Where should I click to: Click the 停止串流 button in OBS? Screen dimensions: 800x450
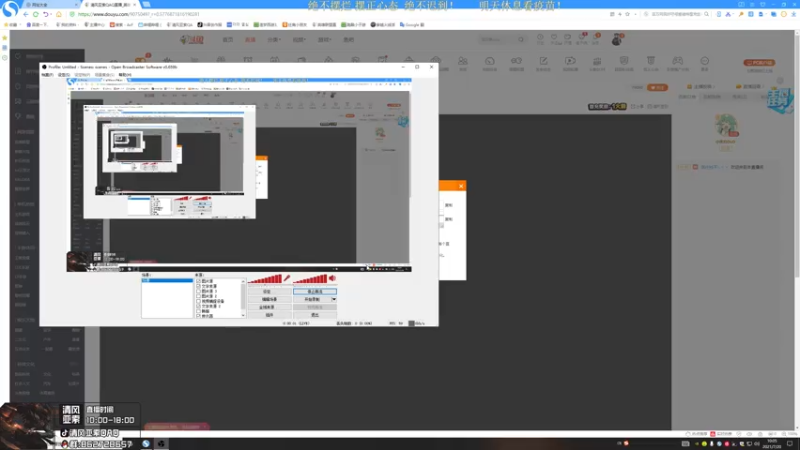pos(315,291)
